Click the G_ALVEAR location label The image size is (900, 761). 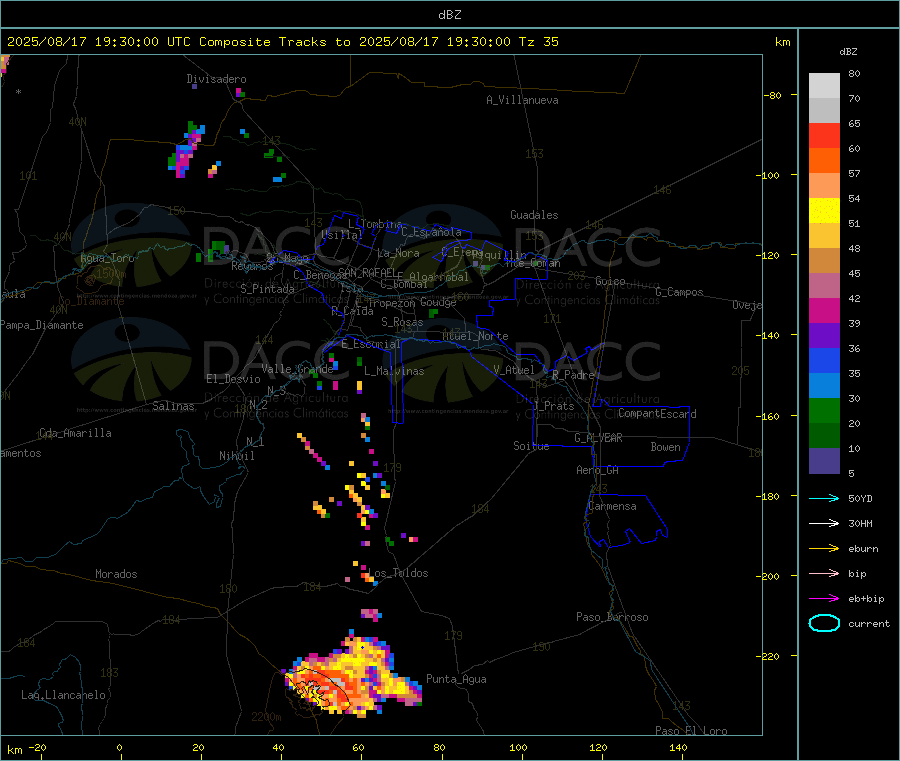click(x=598, y=438)
